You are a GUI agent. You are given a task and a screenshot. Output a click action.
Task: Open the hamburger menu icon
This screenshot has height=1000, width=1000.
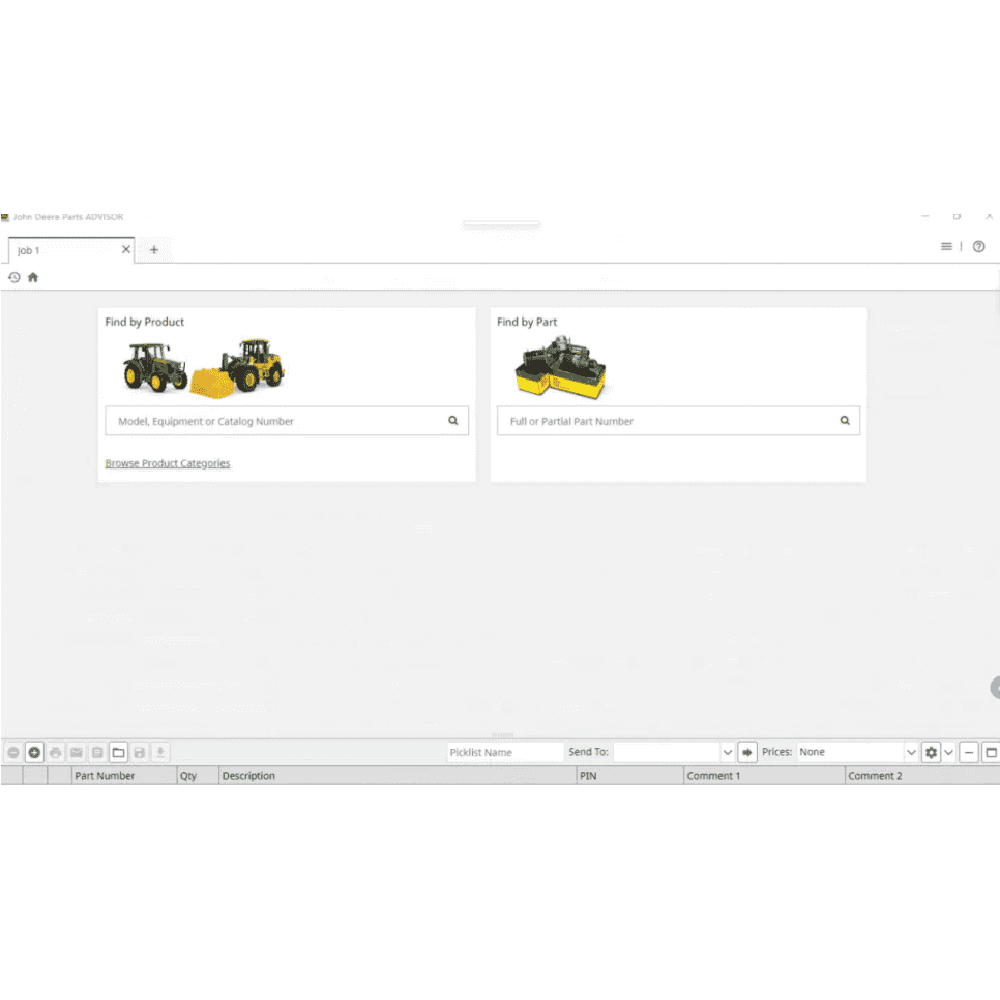(x=946, y=247)
